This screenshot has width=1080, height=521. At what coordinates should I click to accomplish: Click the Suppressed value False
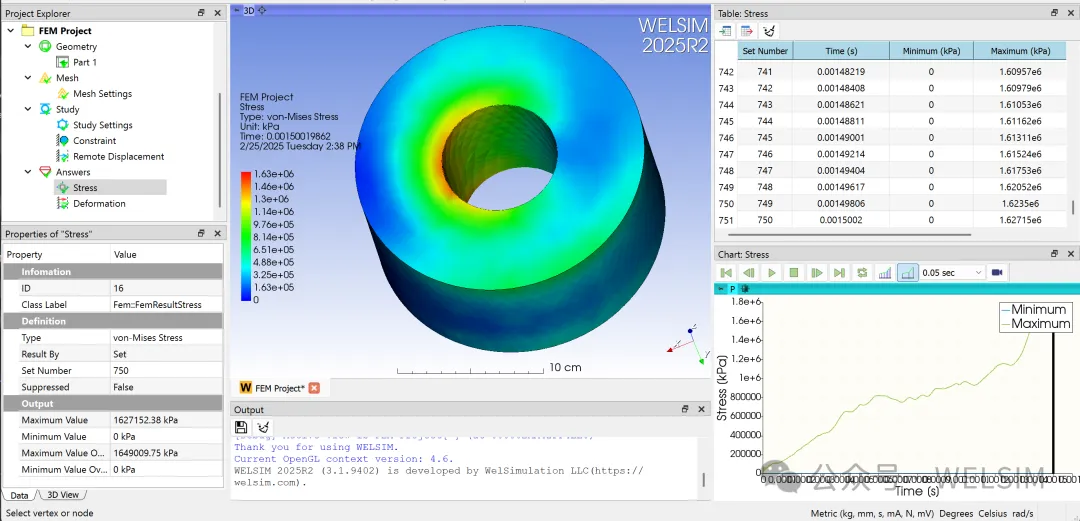(167, 387)
